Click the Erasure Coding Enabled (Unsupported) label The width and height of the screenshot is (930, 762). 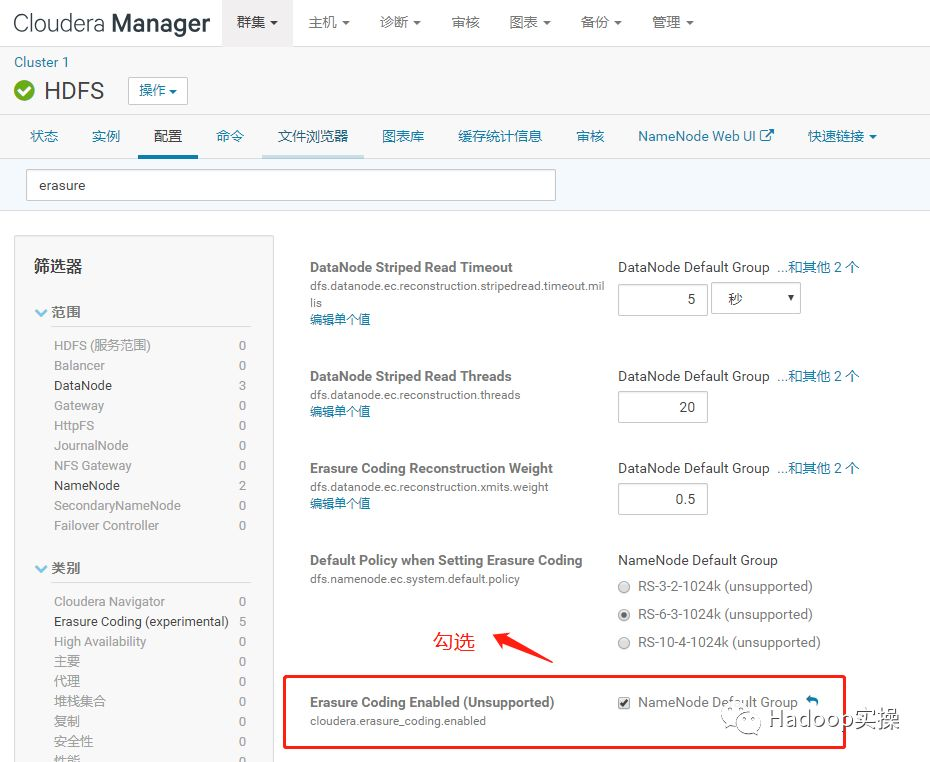point(432,702)
